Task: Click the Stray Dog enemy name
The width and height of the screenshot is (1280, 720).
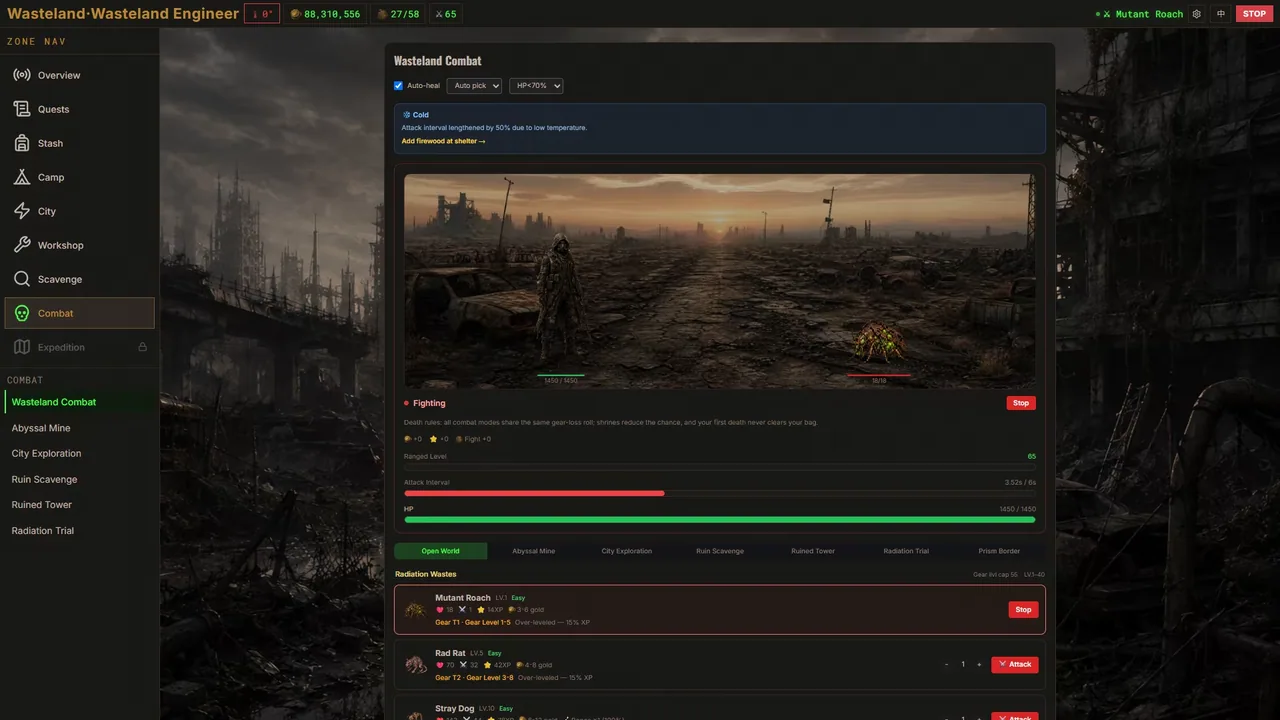Action: point(455,709)
